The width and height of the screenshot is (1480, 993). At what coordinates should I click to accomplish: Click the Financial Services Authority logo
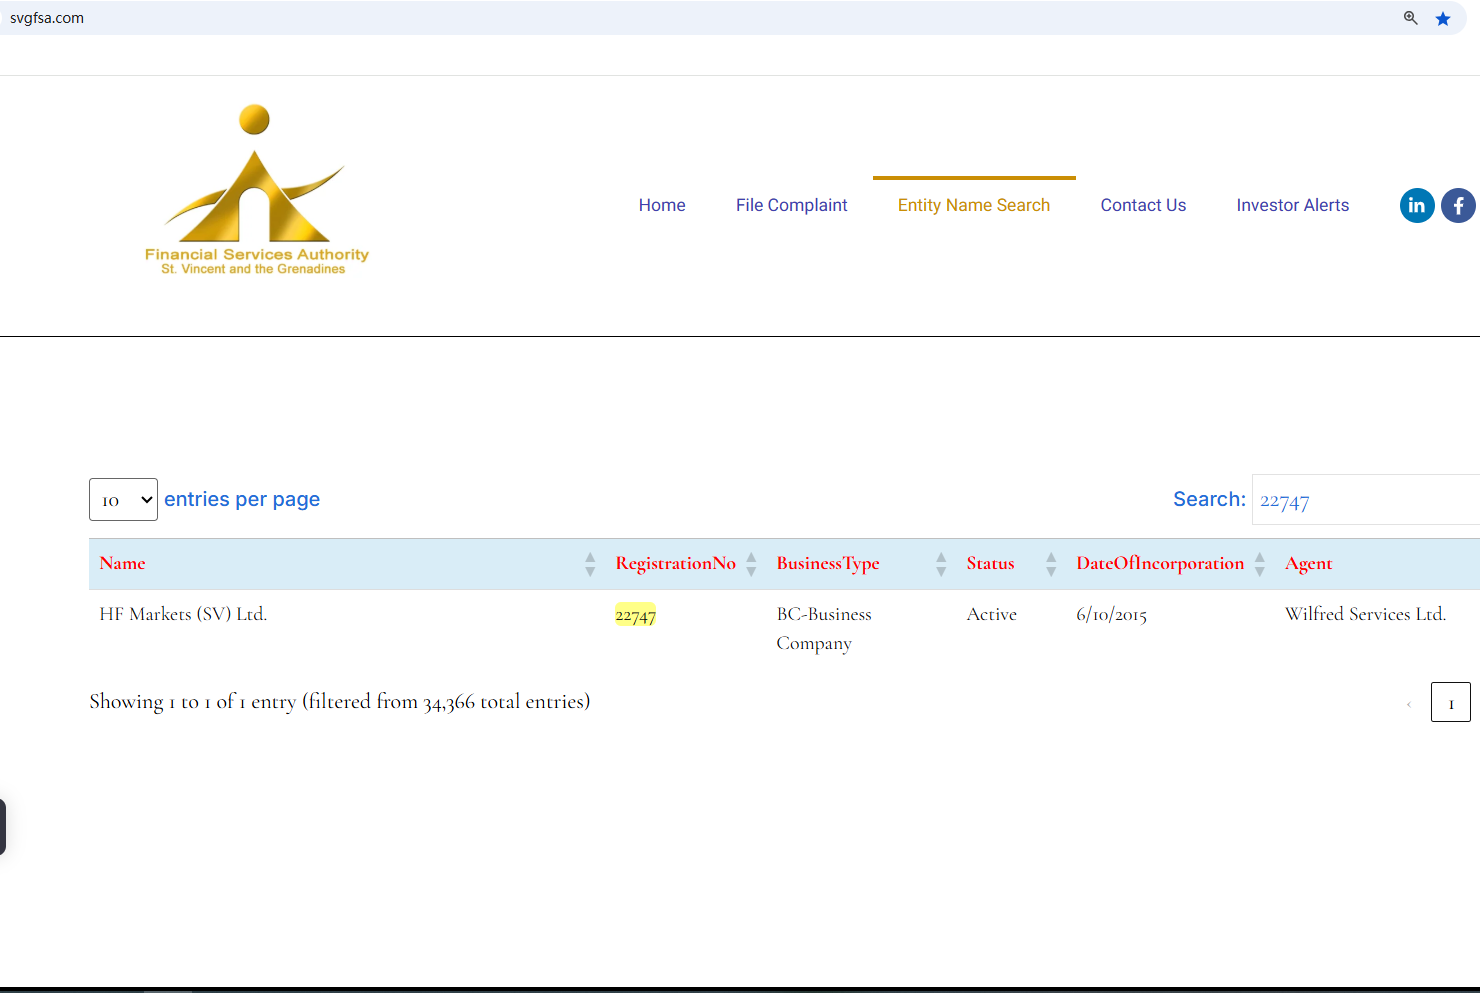click(256, 190)
